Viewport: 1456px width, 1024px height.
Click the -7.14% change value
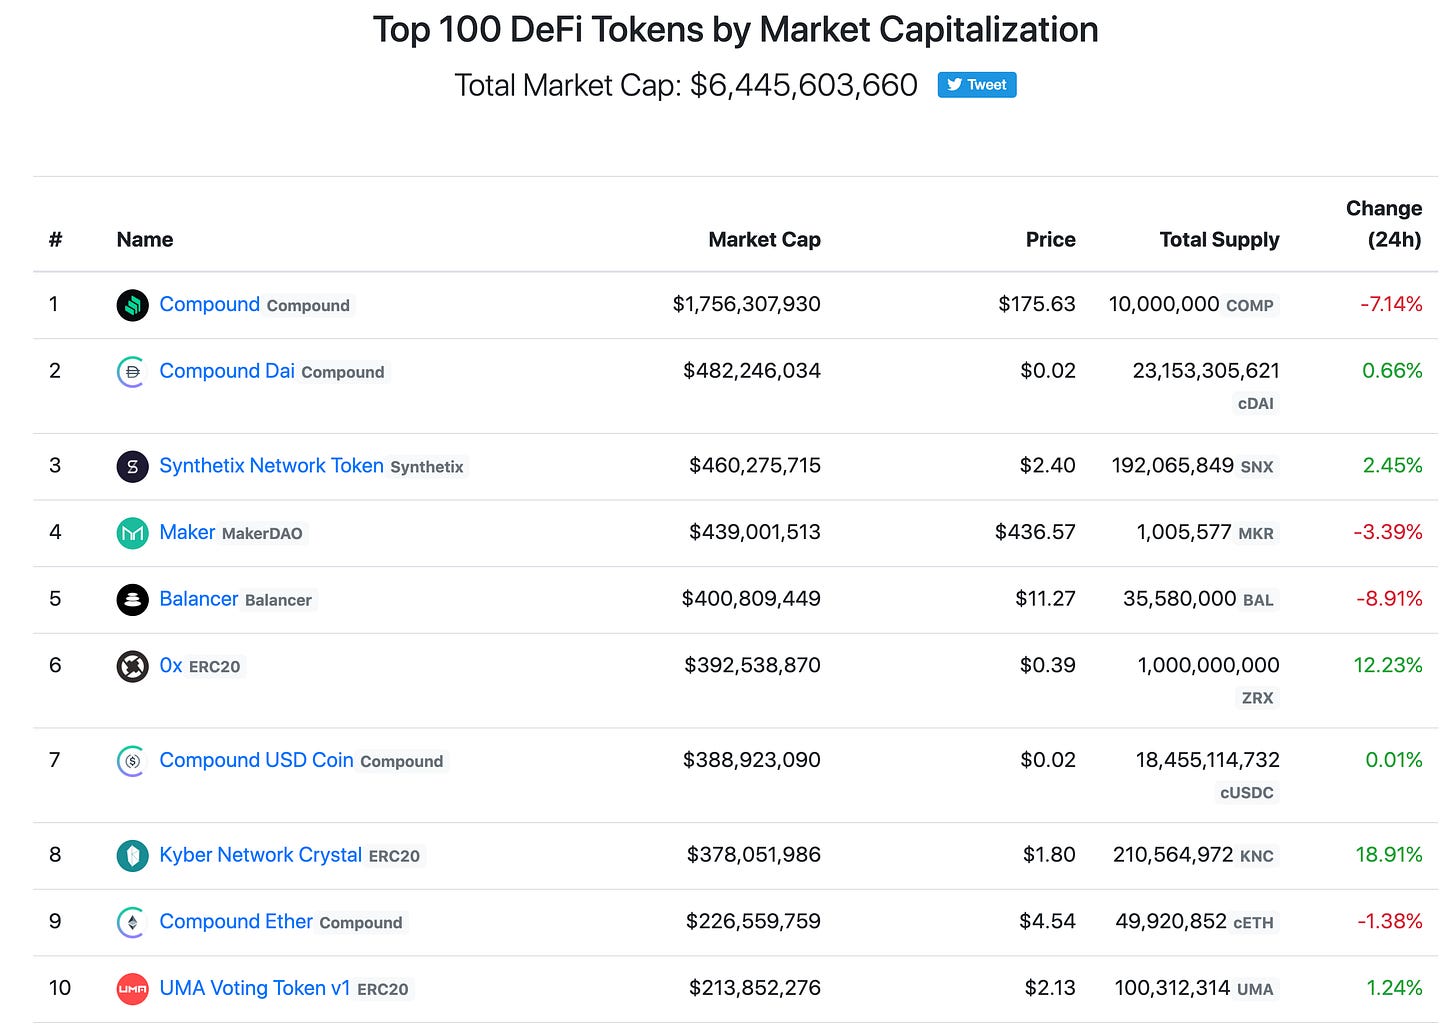(x=1391, y=304)
